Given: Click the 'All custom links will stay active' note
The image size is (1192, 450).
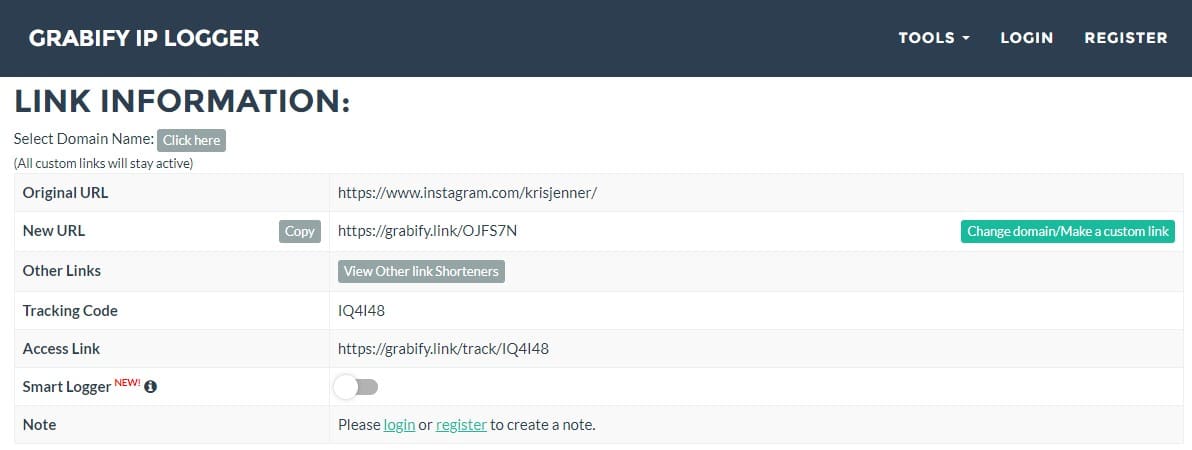Looking at the screenshot, I should [103, 163].
